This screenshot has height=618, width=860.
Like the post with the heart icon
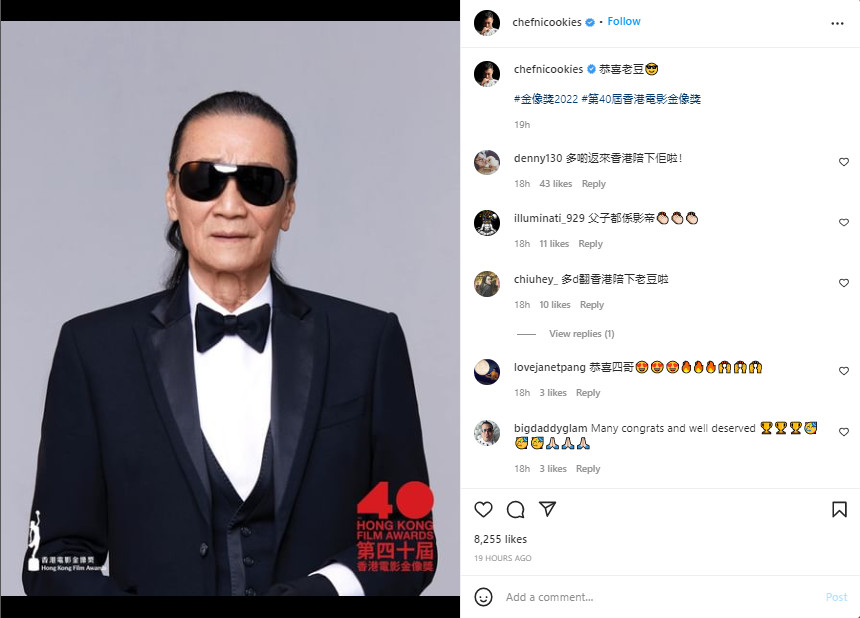point(483,509)
